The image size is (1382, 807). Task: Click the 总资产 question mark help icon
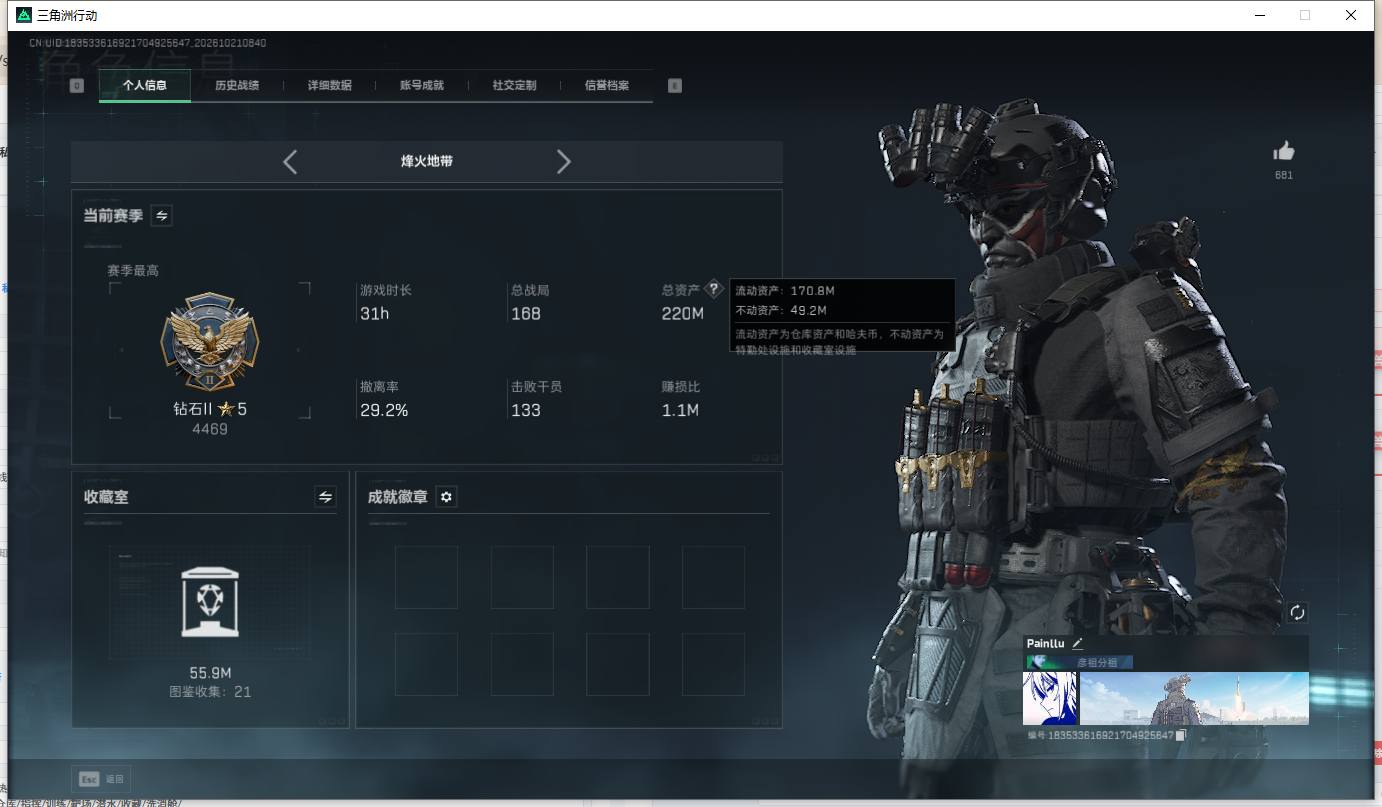click(713, 289)
